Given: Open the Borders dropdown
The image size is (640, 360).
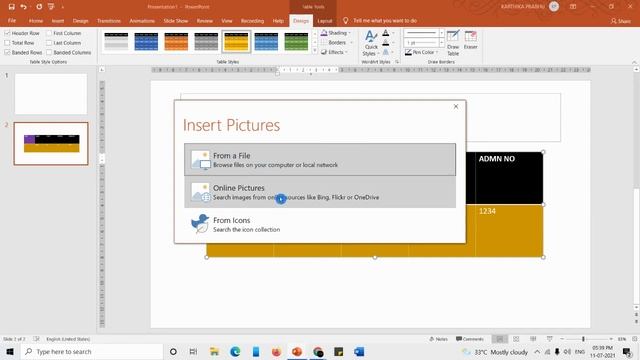Looking at the screenshot, I should [336, 42].
